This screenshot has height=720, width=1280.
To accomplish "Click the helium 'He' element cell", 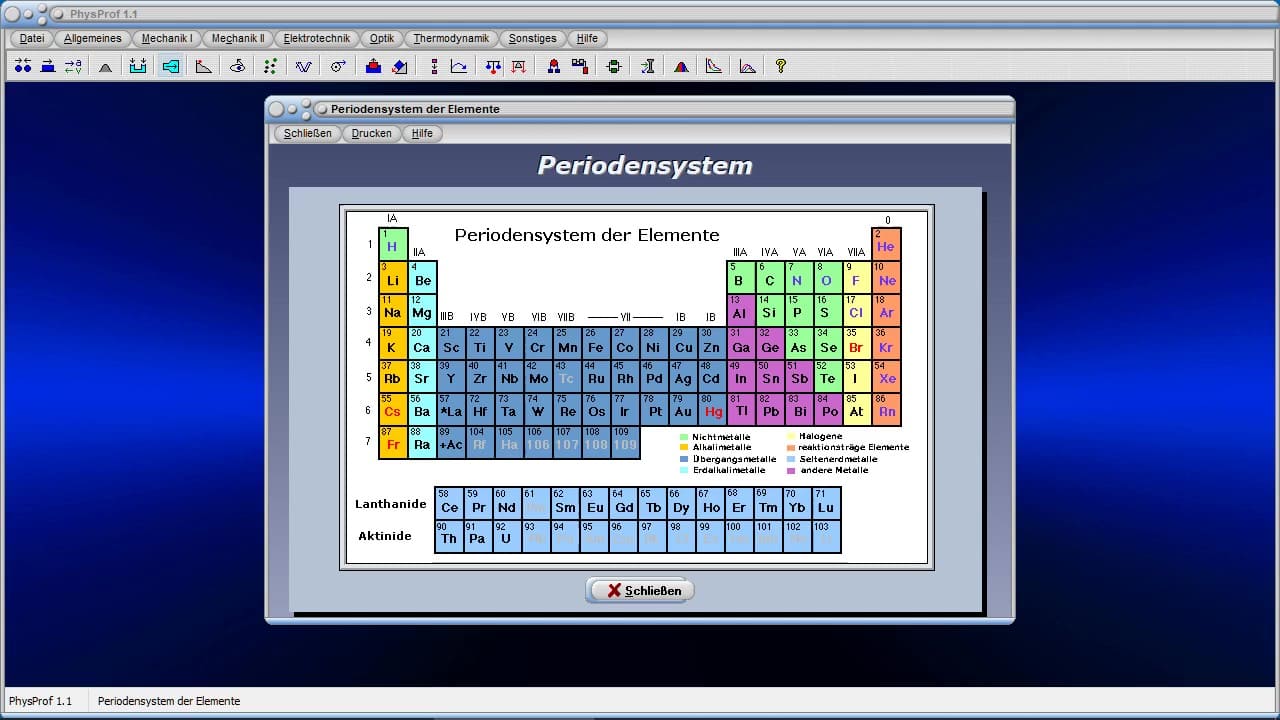I will click(x=886, y=244).
